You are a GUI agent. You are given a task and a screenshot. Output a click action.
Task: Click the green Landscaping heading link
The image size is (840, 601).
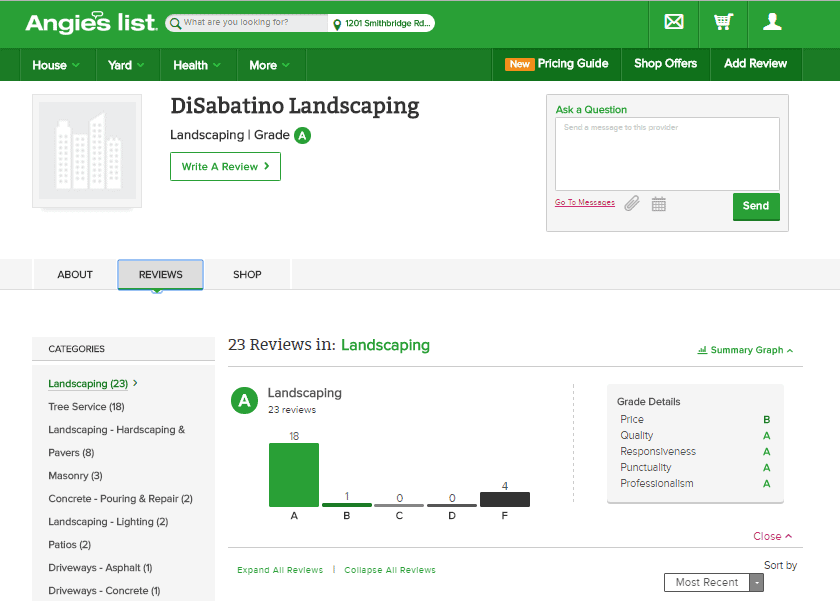pos(385,345)
